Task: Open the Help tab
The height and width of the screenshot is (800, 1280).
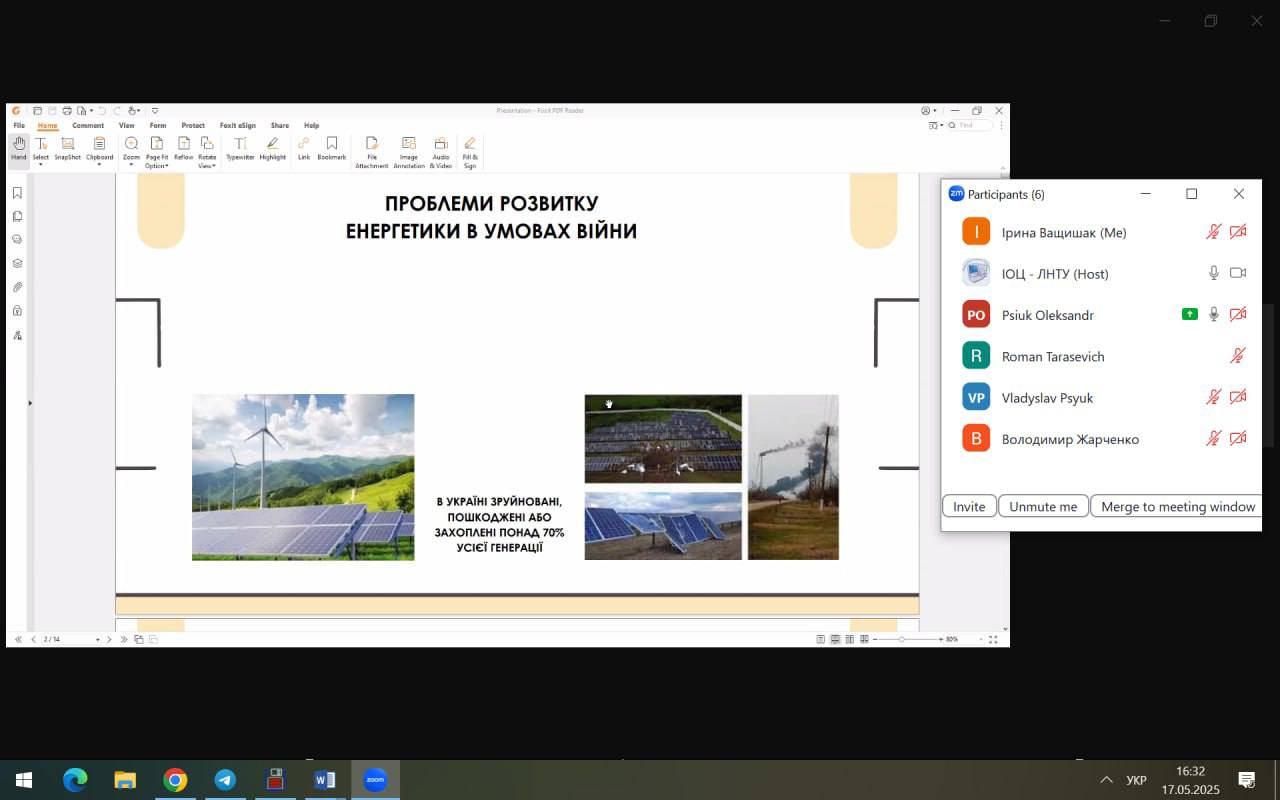Action: pyautogui.click(x=312, y=126)
